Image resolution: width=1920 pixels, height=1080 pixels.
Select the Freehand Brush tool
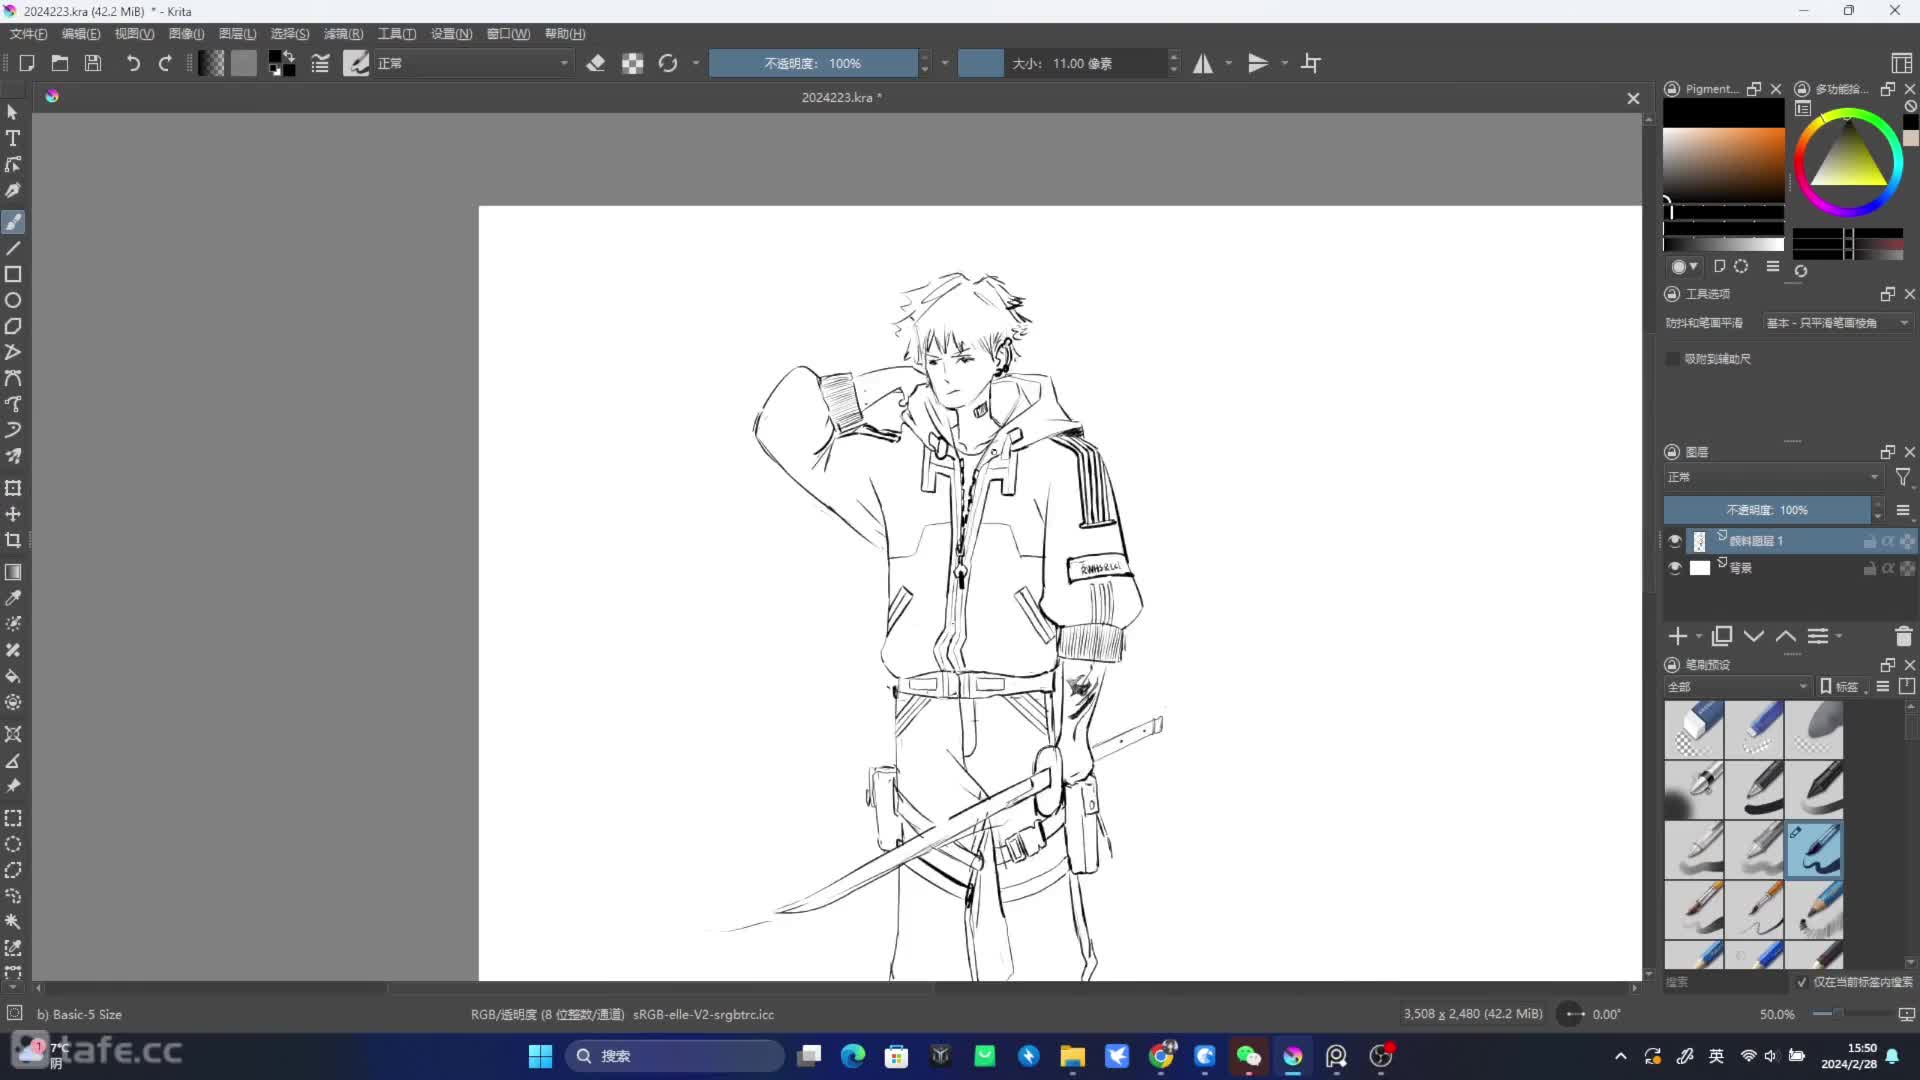(x=13, y=222)
